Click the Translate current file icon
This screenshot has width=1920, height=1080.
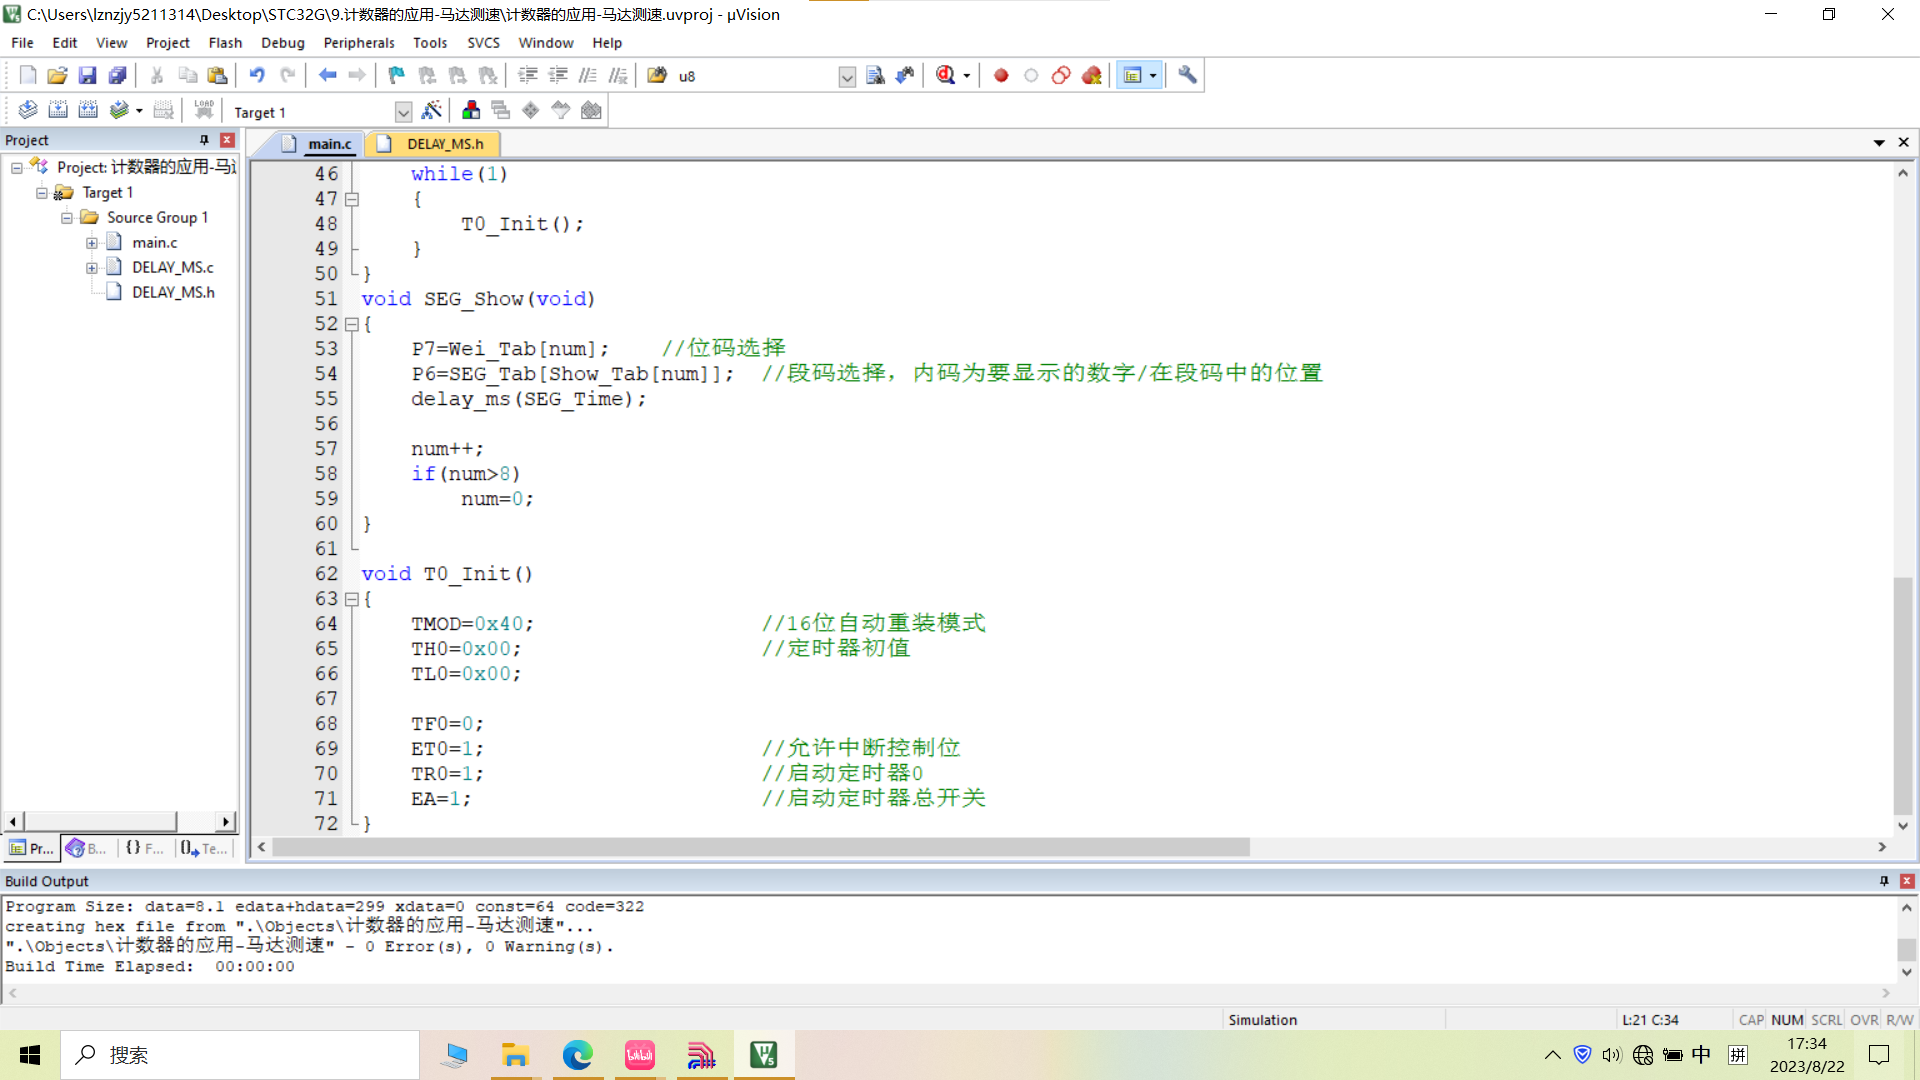click(28, 110)
